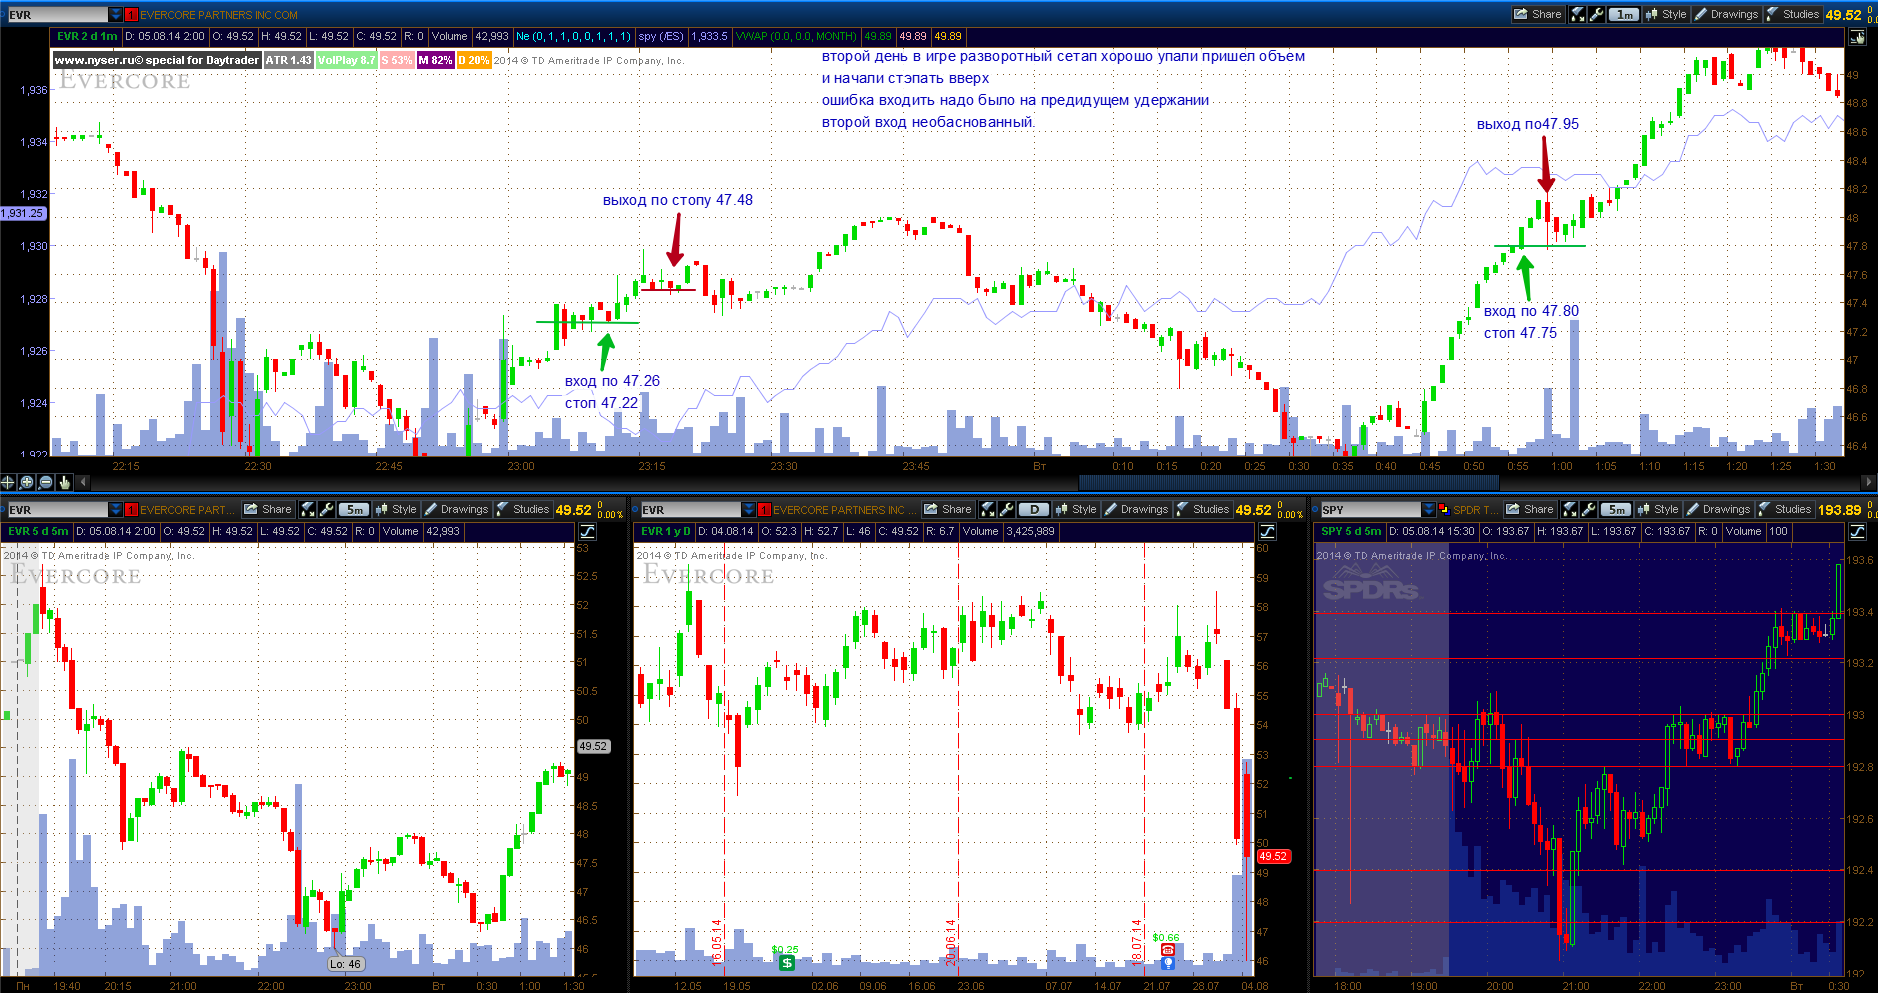
Task: Click SPY symbol input field
Action: coord(1370,510)
